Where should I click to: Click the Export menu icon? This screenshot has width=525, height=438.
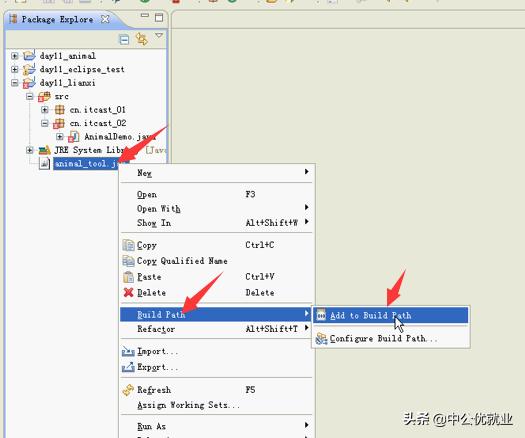[128, 367]
